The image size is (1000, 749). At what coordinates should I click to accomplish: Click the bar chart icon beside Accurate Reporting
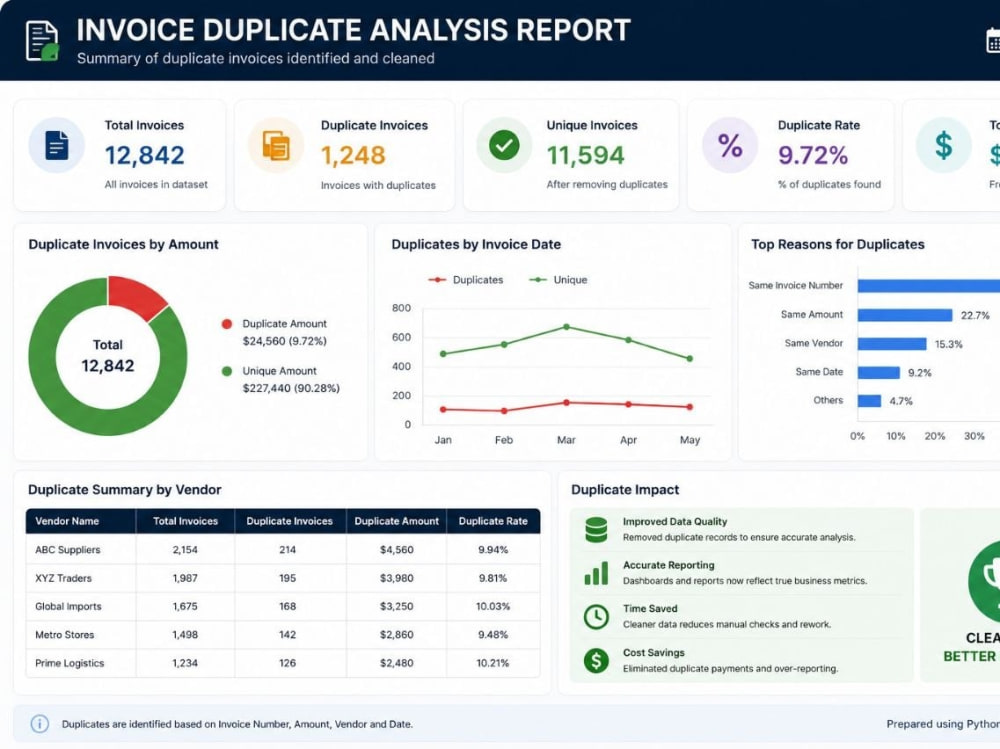pyautogui.click(x=596, y=573)
